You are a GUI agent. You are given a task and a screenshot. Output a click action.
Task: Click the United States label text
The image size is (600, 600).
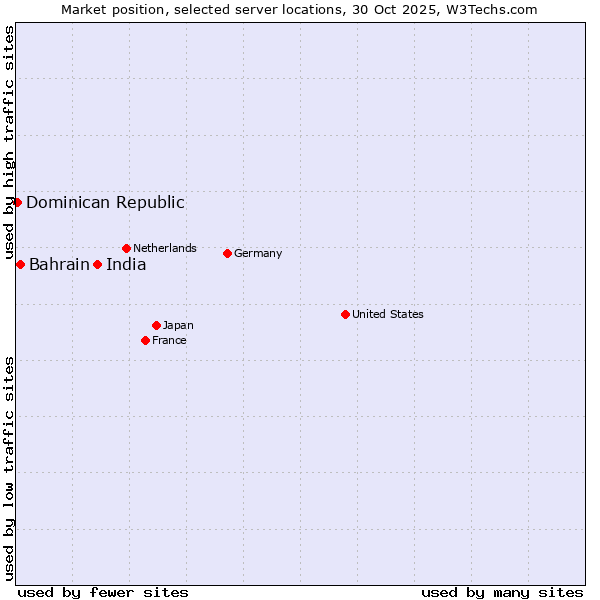[388, 315]
